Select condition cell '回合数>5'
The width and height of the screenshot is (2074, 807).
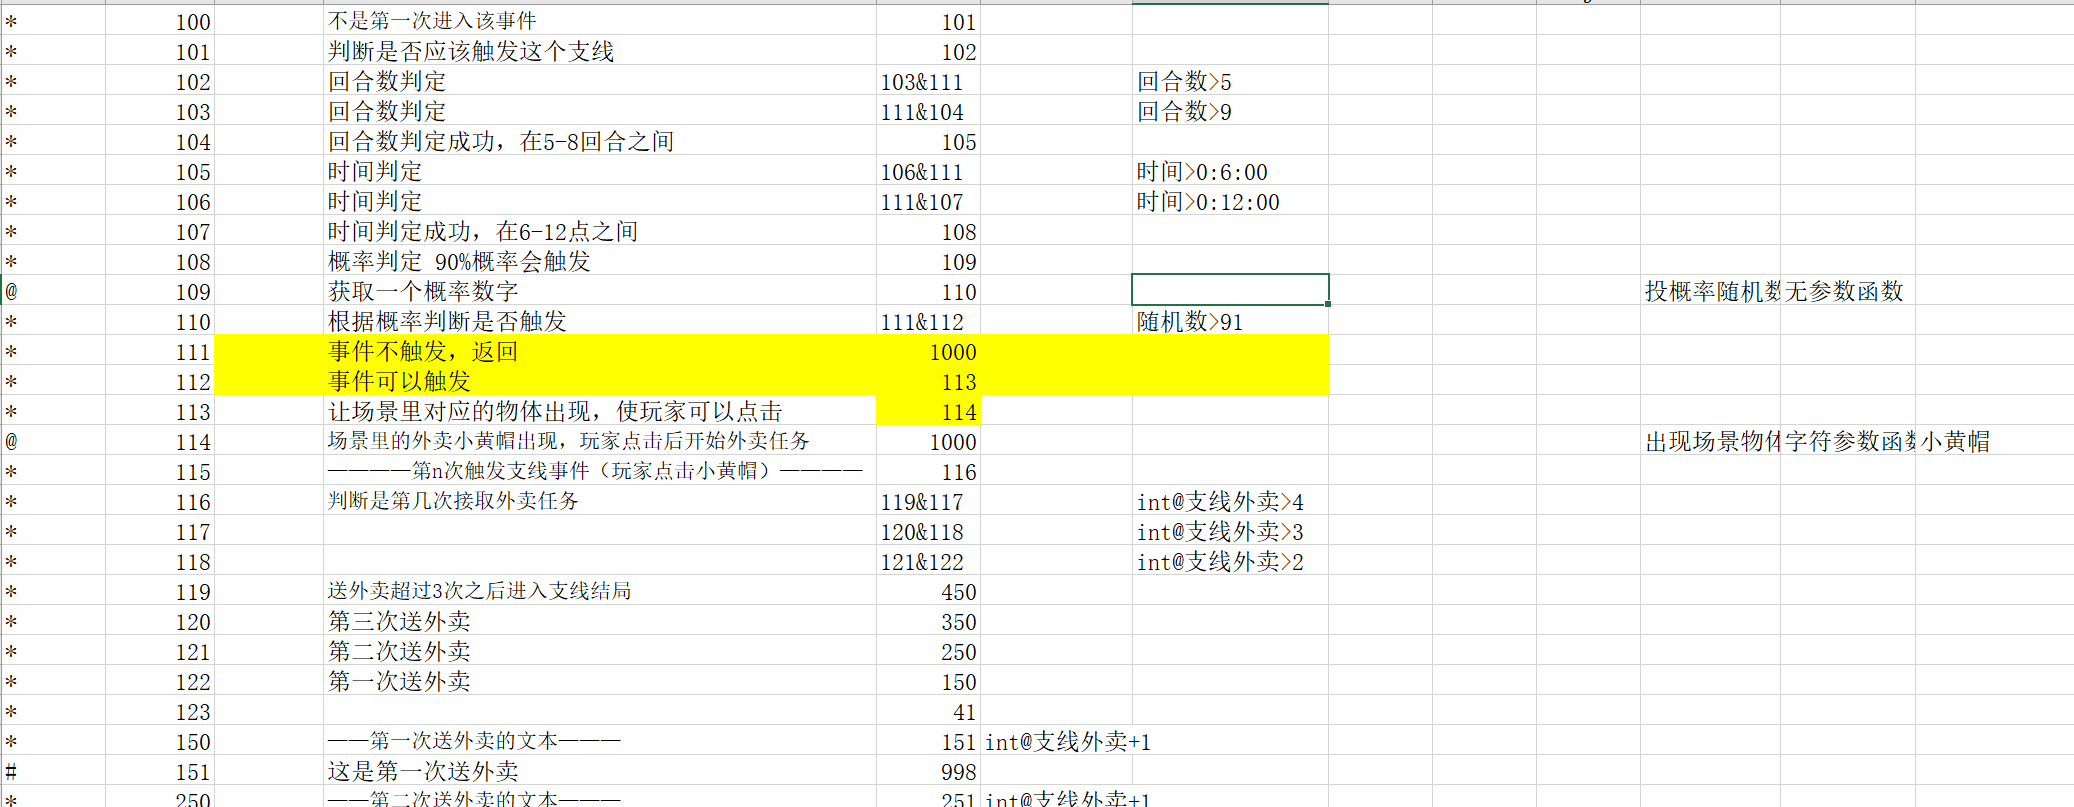tap(1230, 80)
